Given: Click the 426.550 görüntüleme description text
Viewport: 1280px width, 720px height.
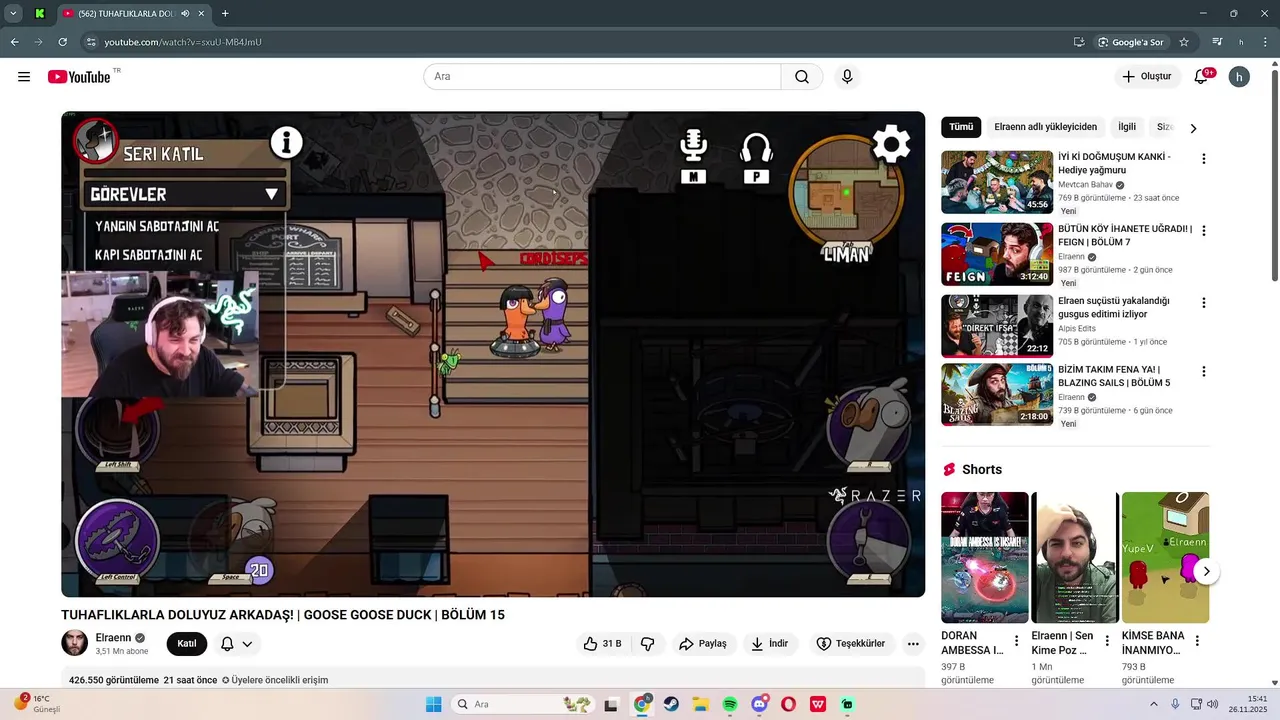Looking at the screenshot, I should [x=113, y=680].
